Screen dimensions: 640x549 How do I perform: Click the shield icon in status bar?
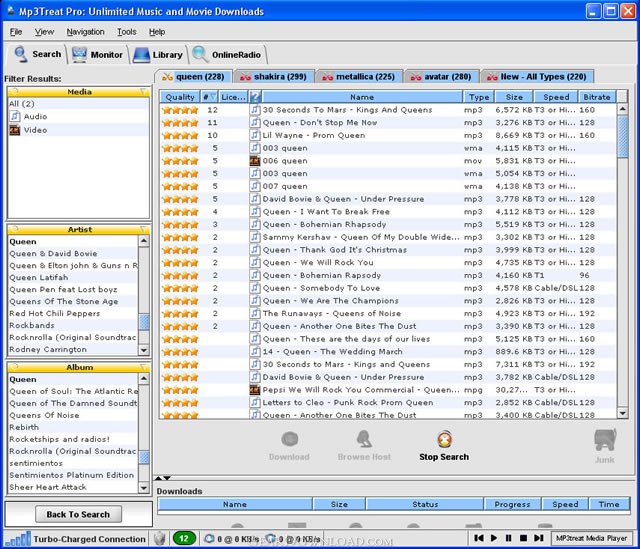[160, 538]
